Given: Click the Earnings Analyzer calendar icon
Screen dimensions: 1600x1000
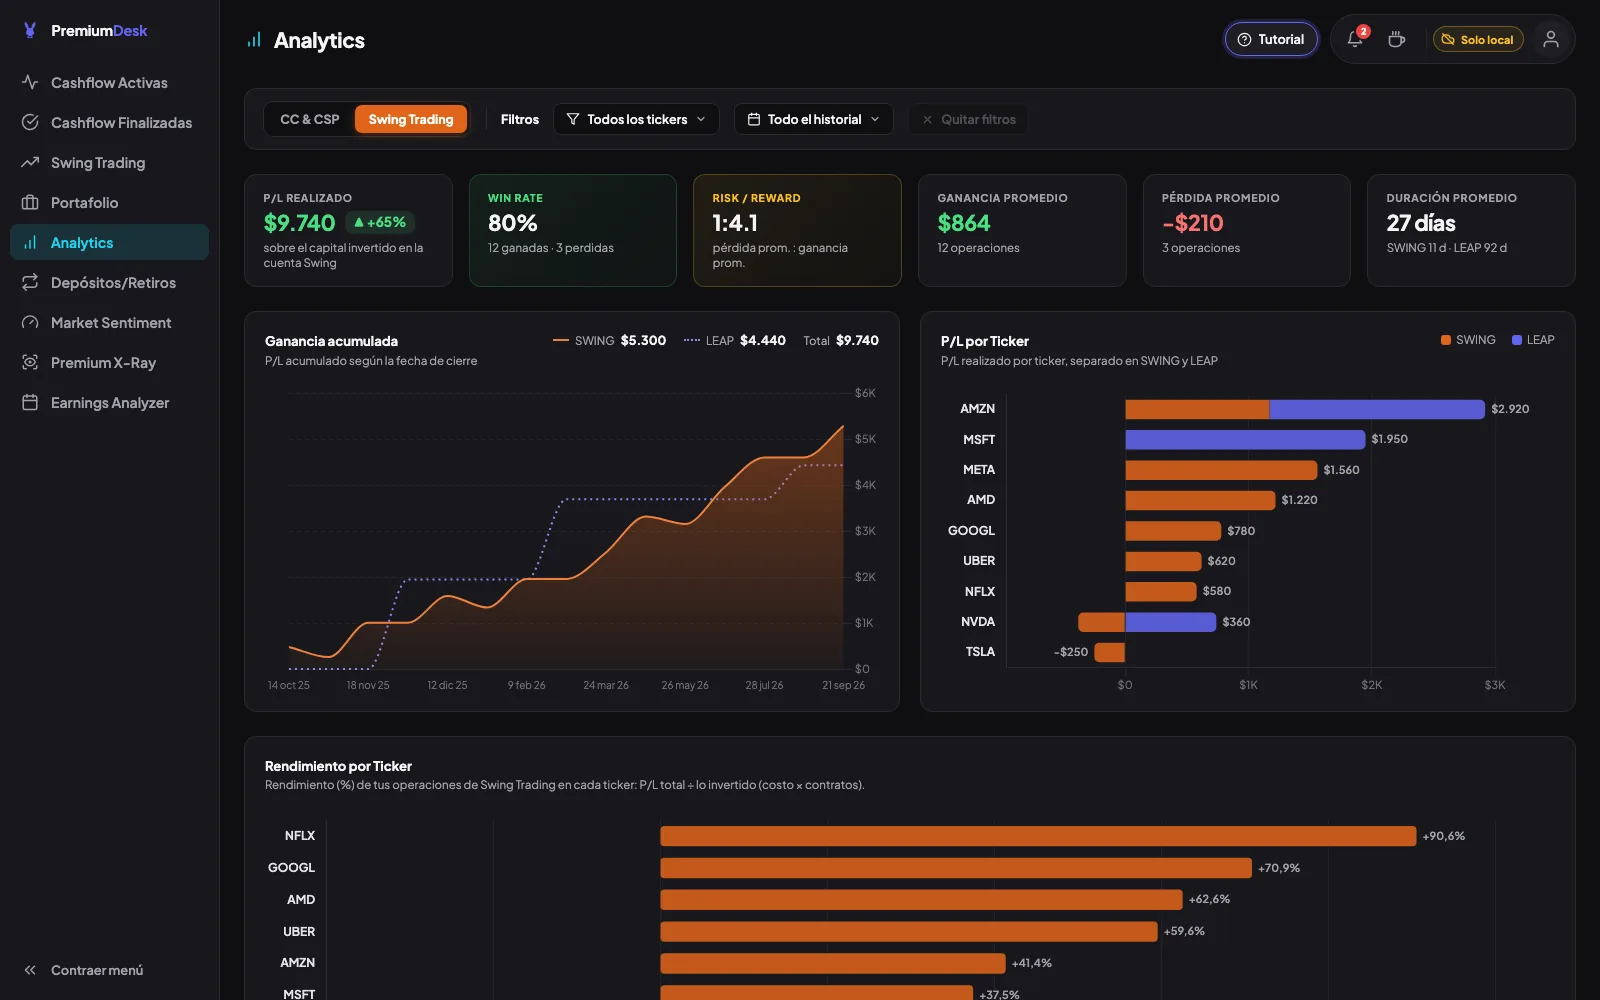Looking at the screenshot, I should coord(30,402).
